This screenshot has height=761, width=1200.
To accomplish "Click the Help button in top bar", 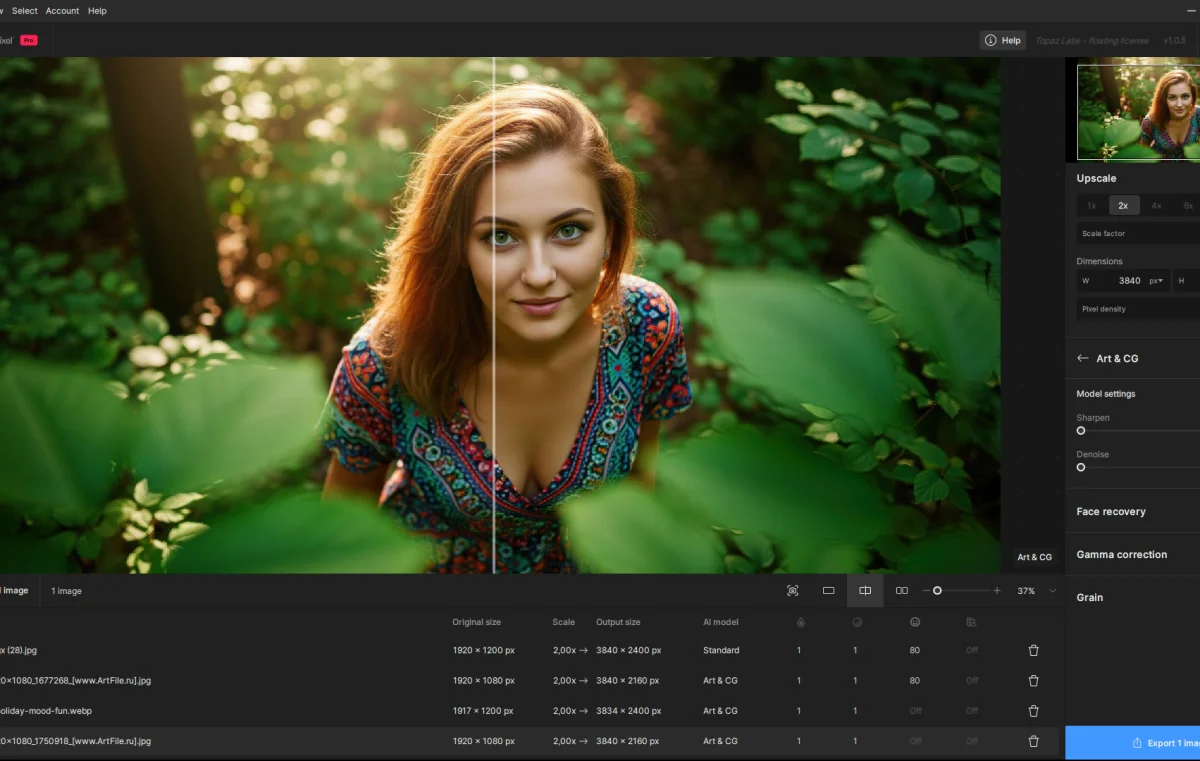I will [x=1002, y=40].
